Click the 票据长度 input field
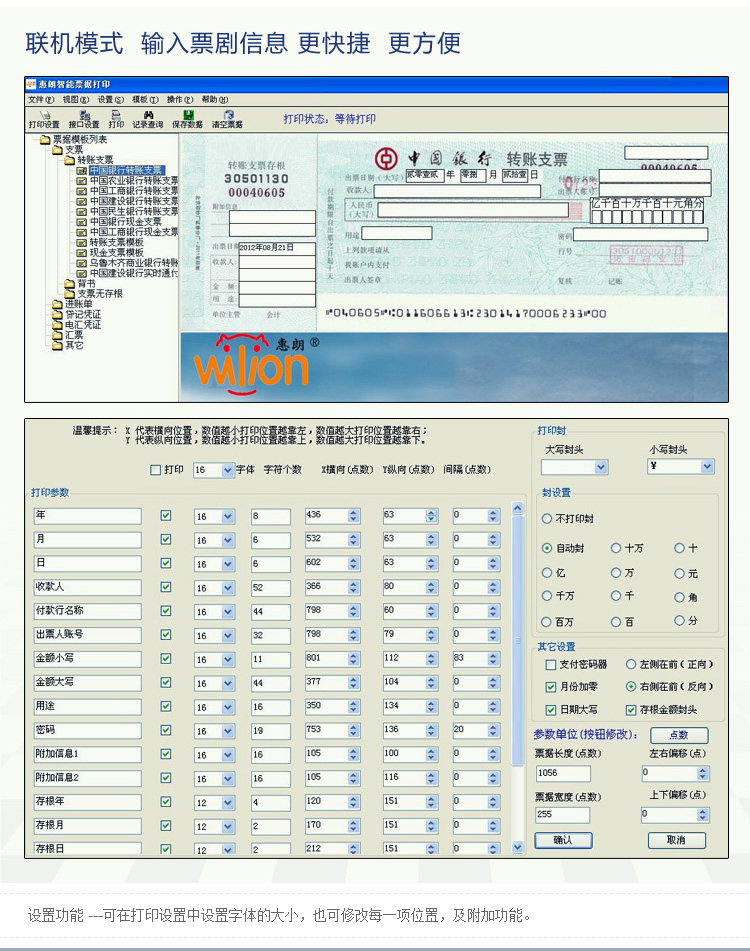Viewport: 750px width, 951px height. coord(563,773)
